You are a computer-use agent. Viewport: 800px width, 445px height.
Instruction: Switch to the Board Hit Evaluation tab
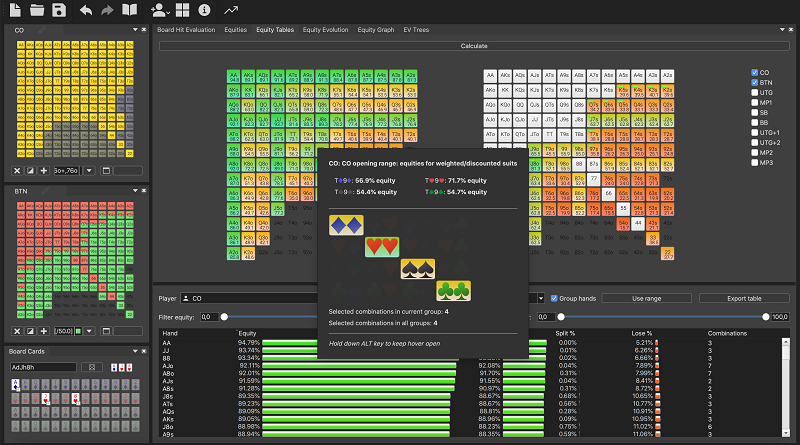[186, 30]
